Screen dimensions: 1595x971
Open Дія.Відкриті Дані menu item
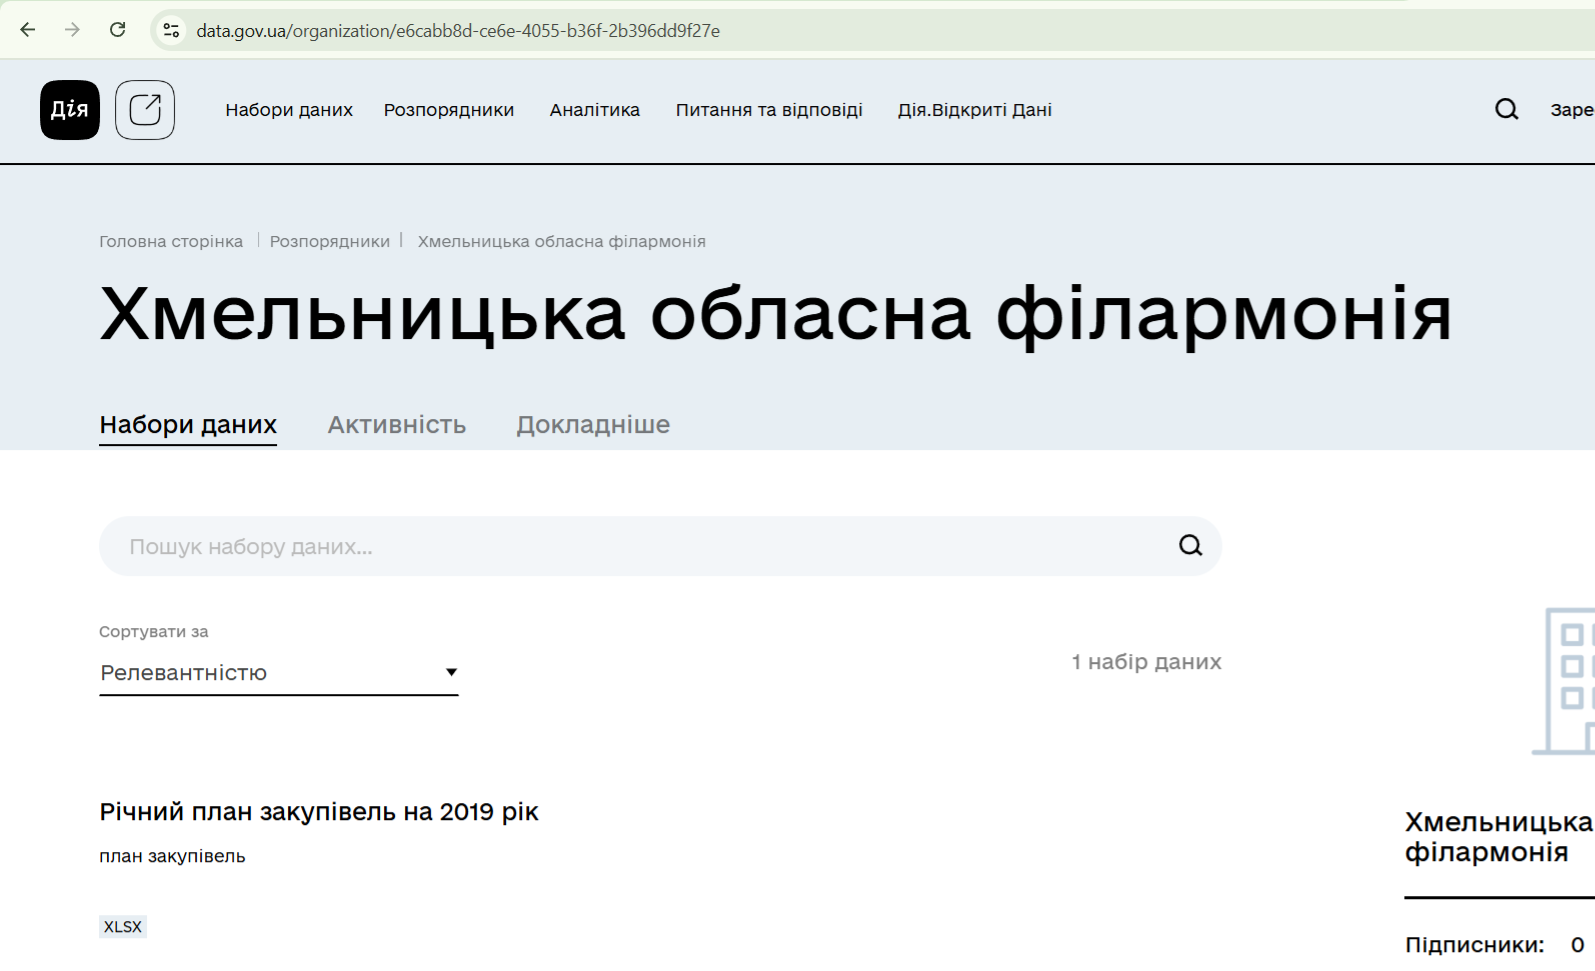975,110
